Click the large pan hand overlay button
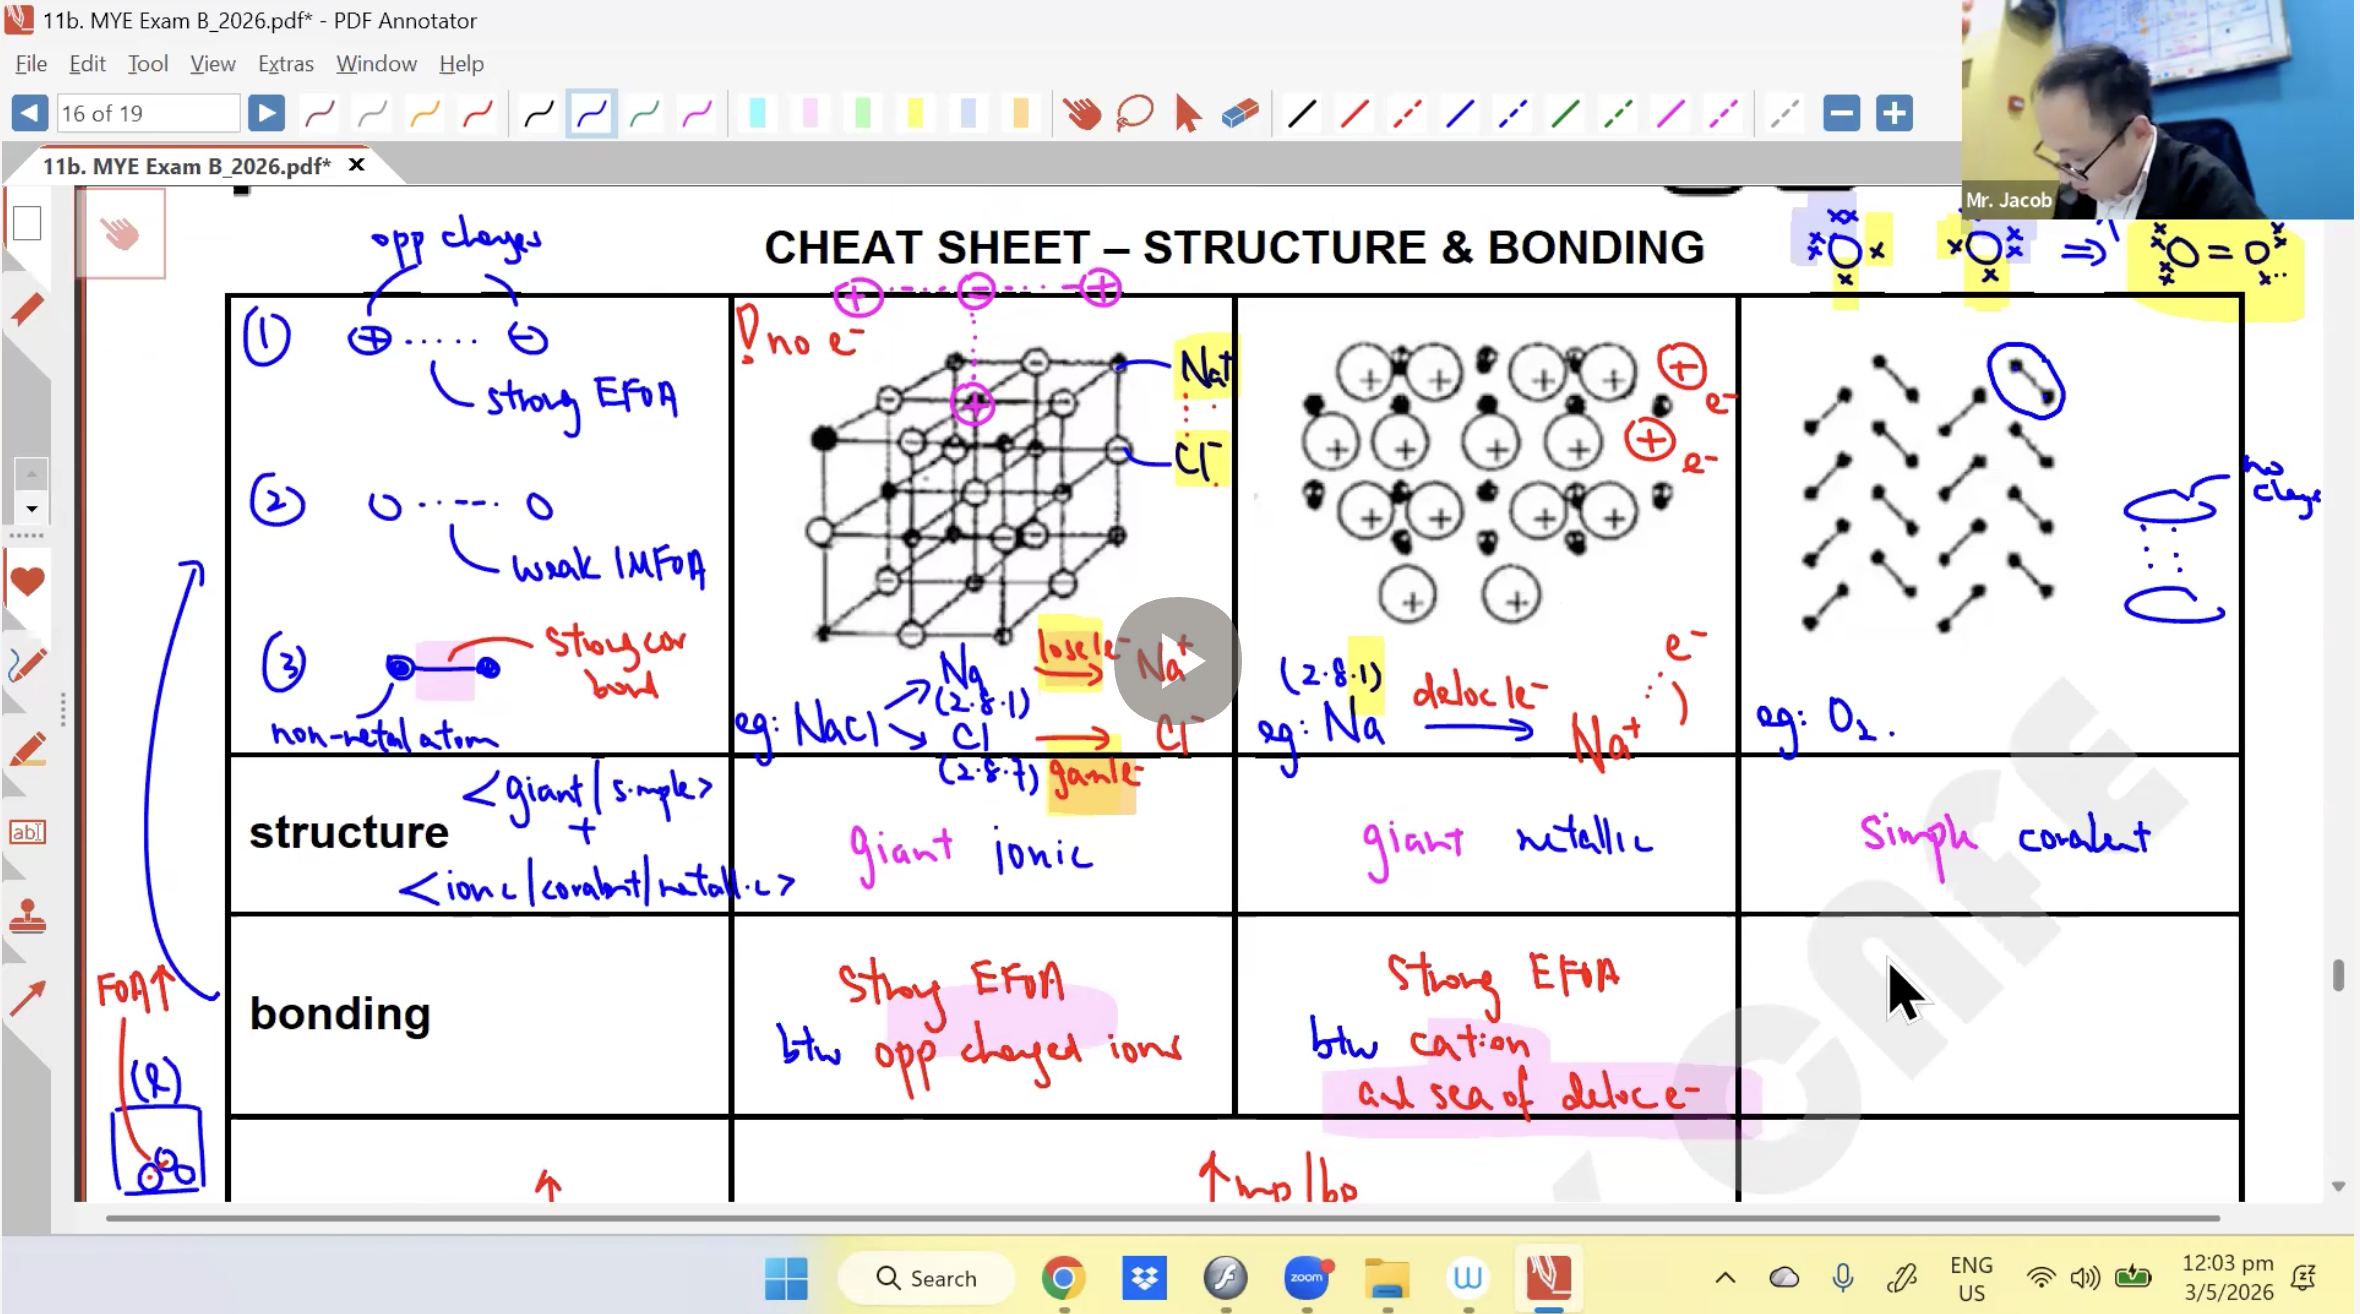The width and height of the screenshot is (2360, 1314). pyautogui.click(x=122, y=234)
